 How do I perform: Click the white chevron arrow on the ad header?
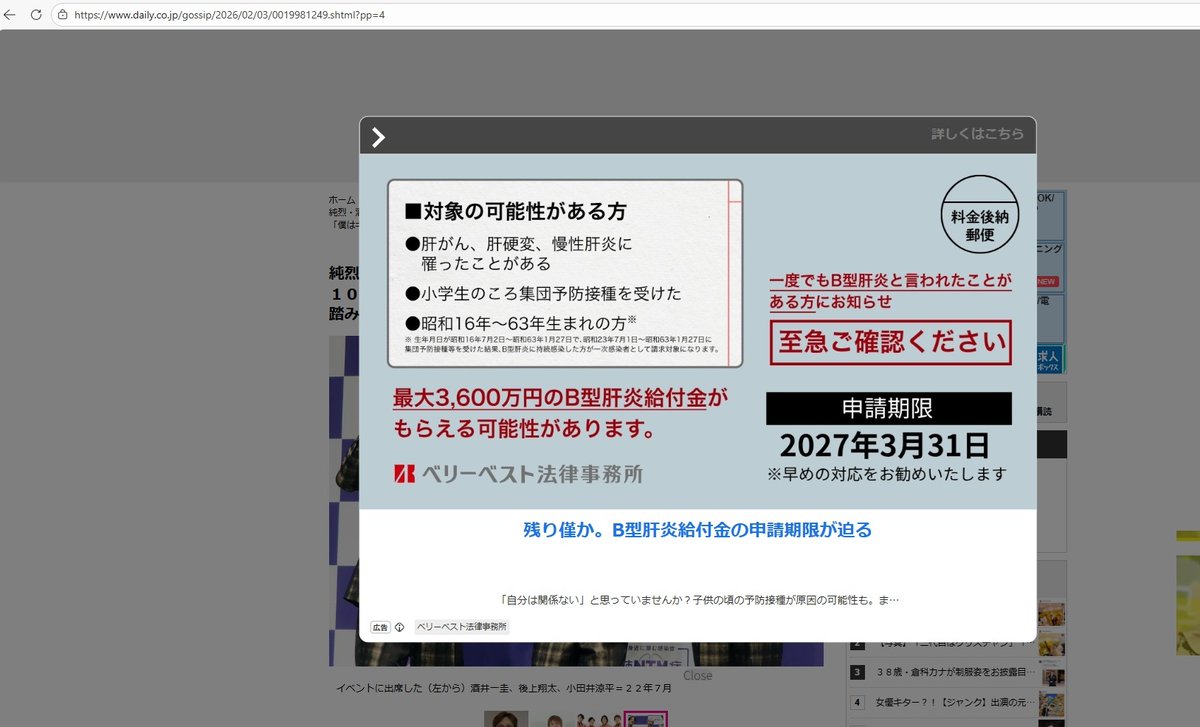point(378,137)
